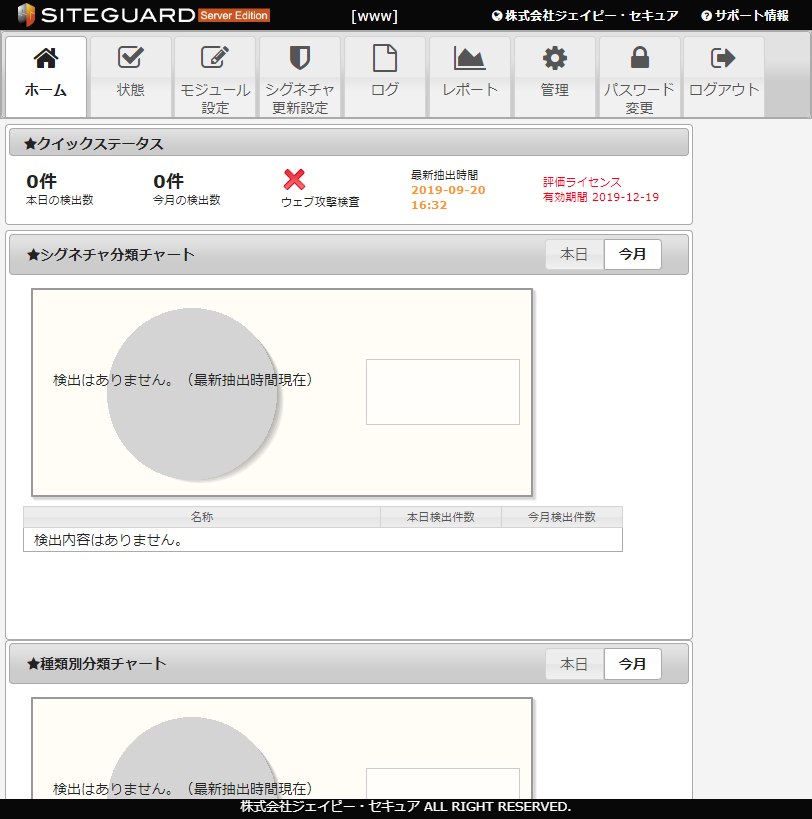
Task: Open the ホーム house icon in navigation
Action: [44, 60]
